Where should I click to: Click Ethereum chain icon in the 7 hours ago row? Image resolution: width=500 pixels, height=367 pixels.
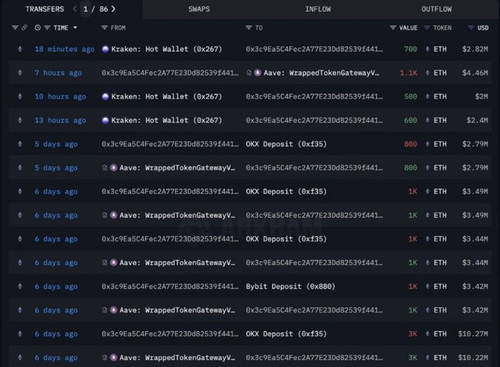(x=20, y=73)
